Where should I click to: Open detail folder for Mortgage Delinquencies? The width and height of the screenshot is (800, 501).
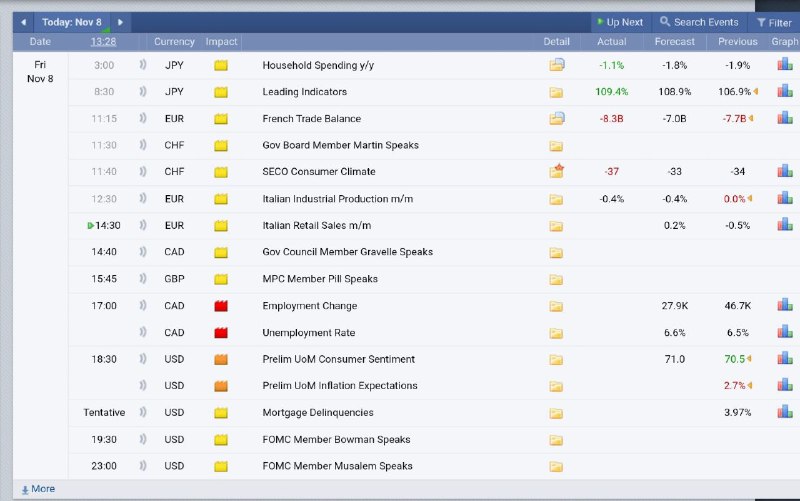pos(557,413)
